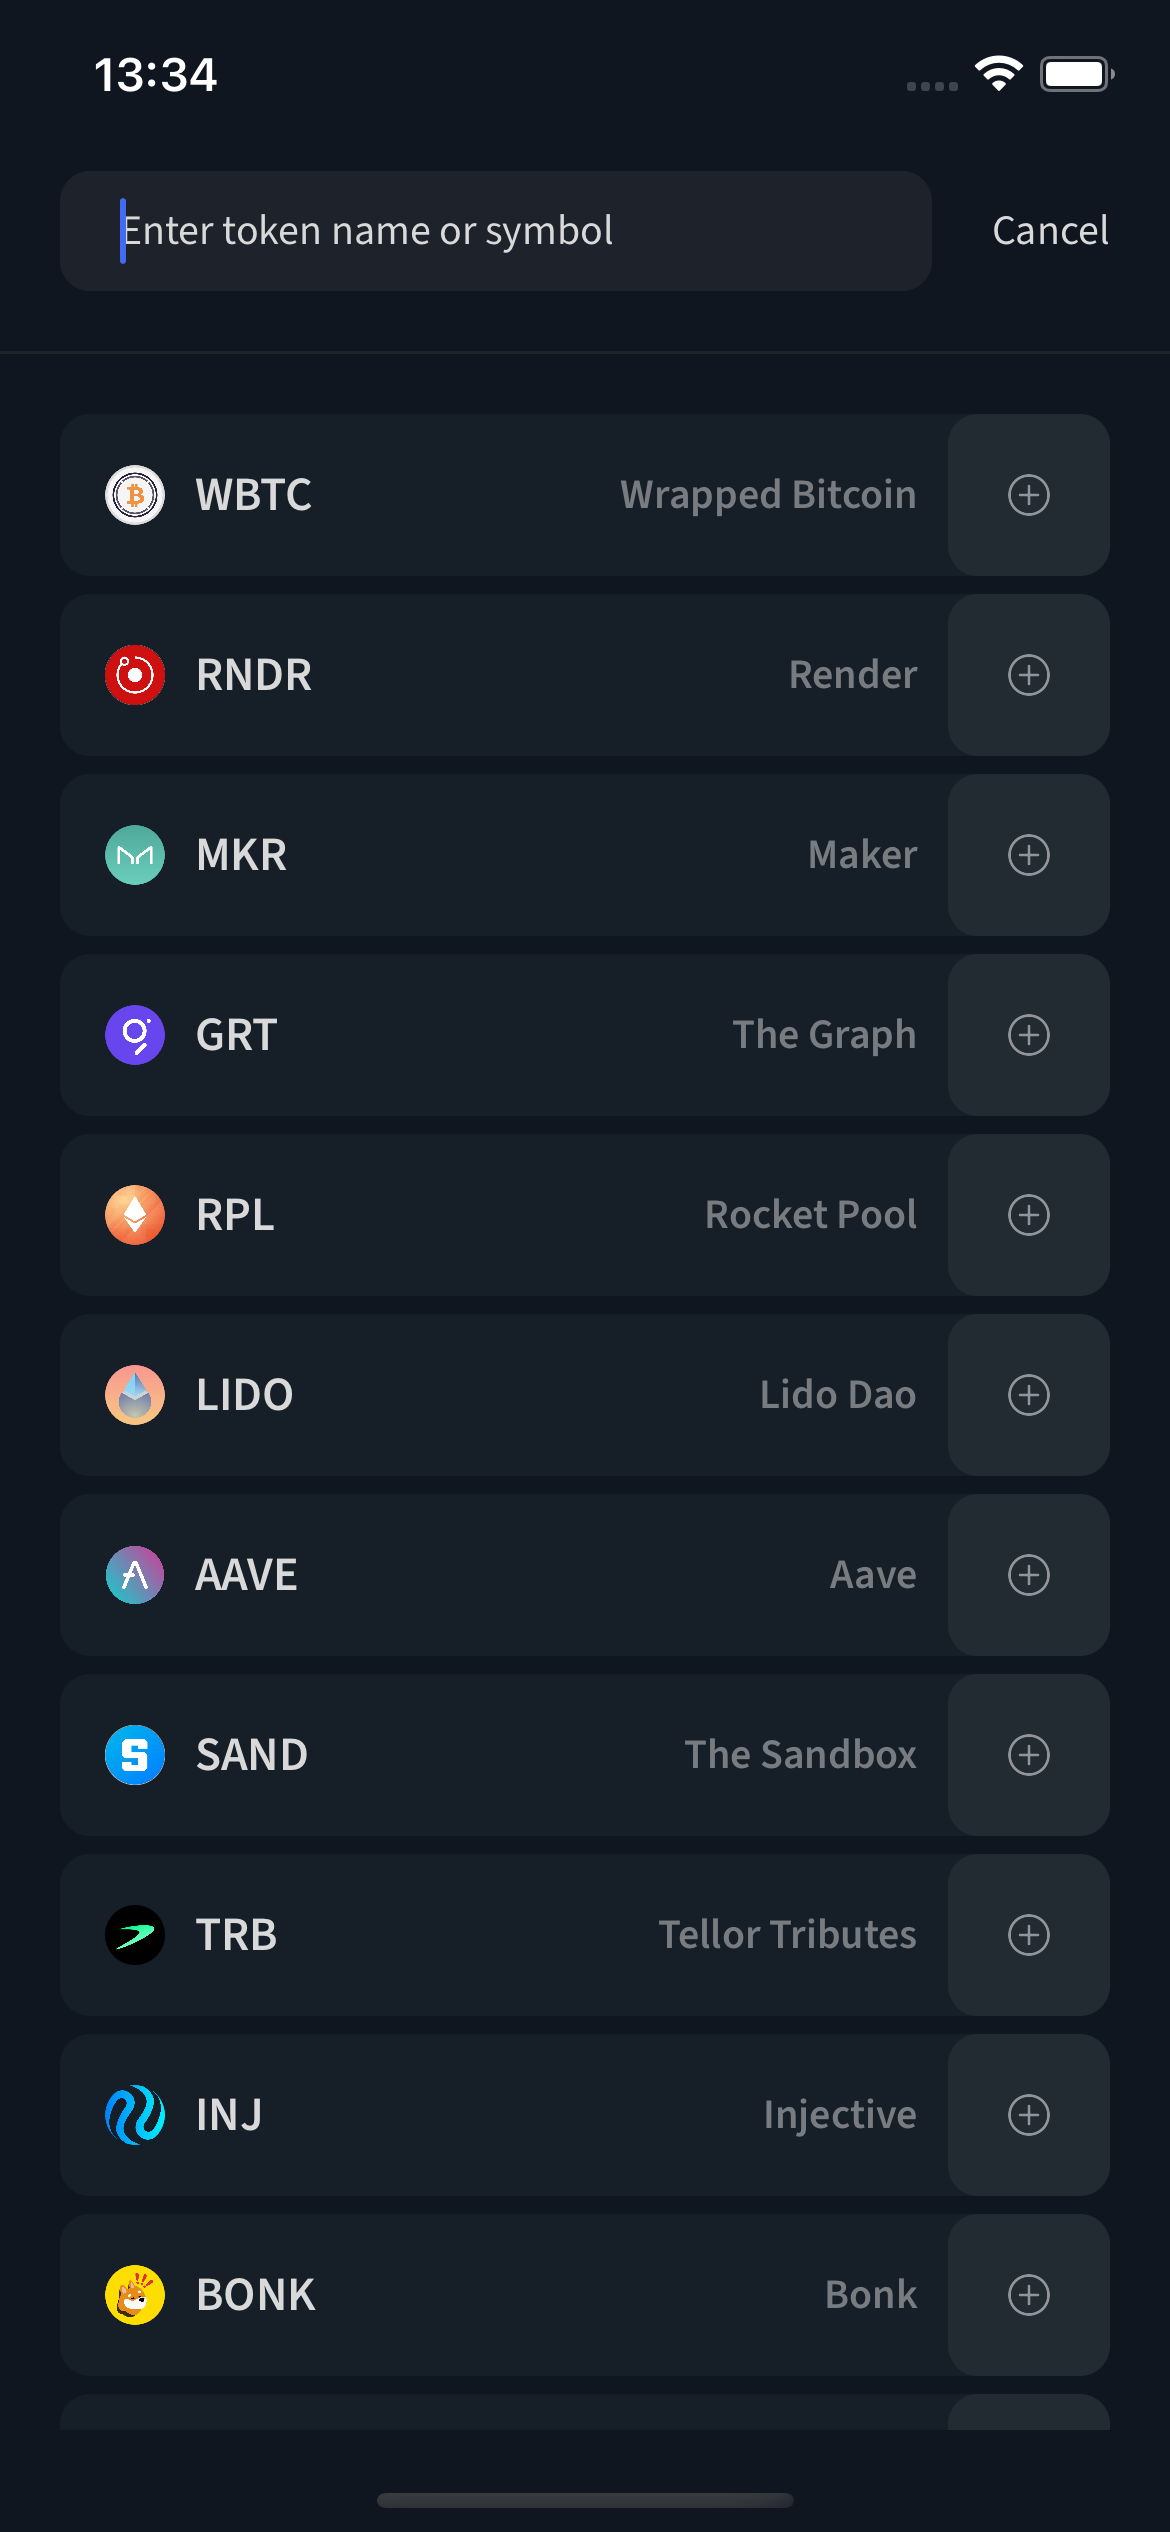Add Injective with its plus icon
The height and width of the screenshot is (2532, 1170).
(1028, 2115)
